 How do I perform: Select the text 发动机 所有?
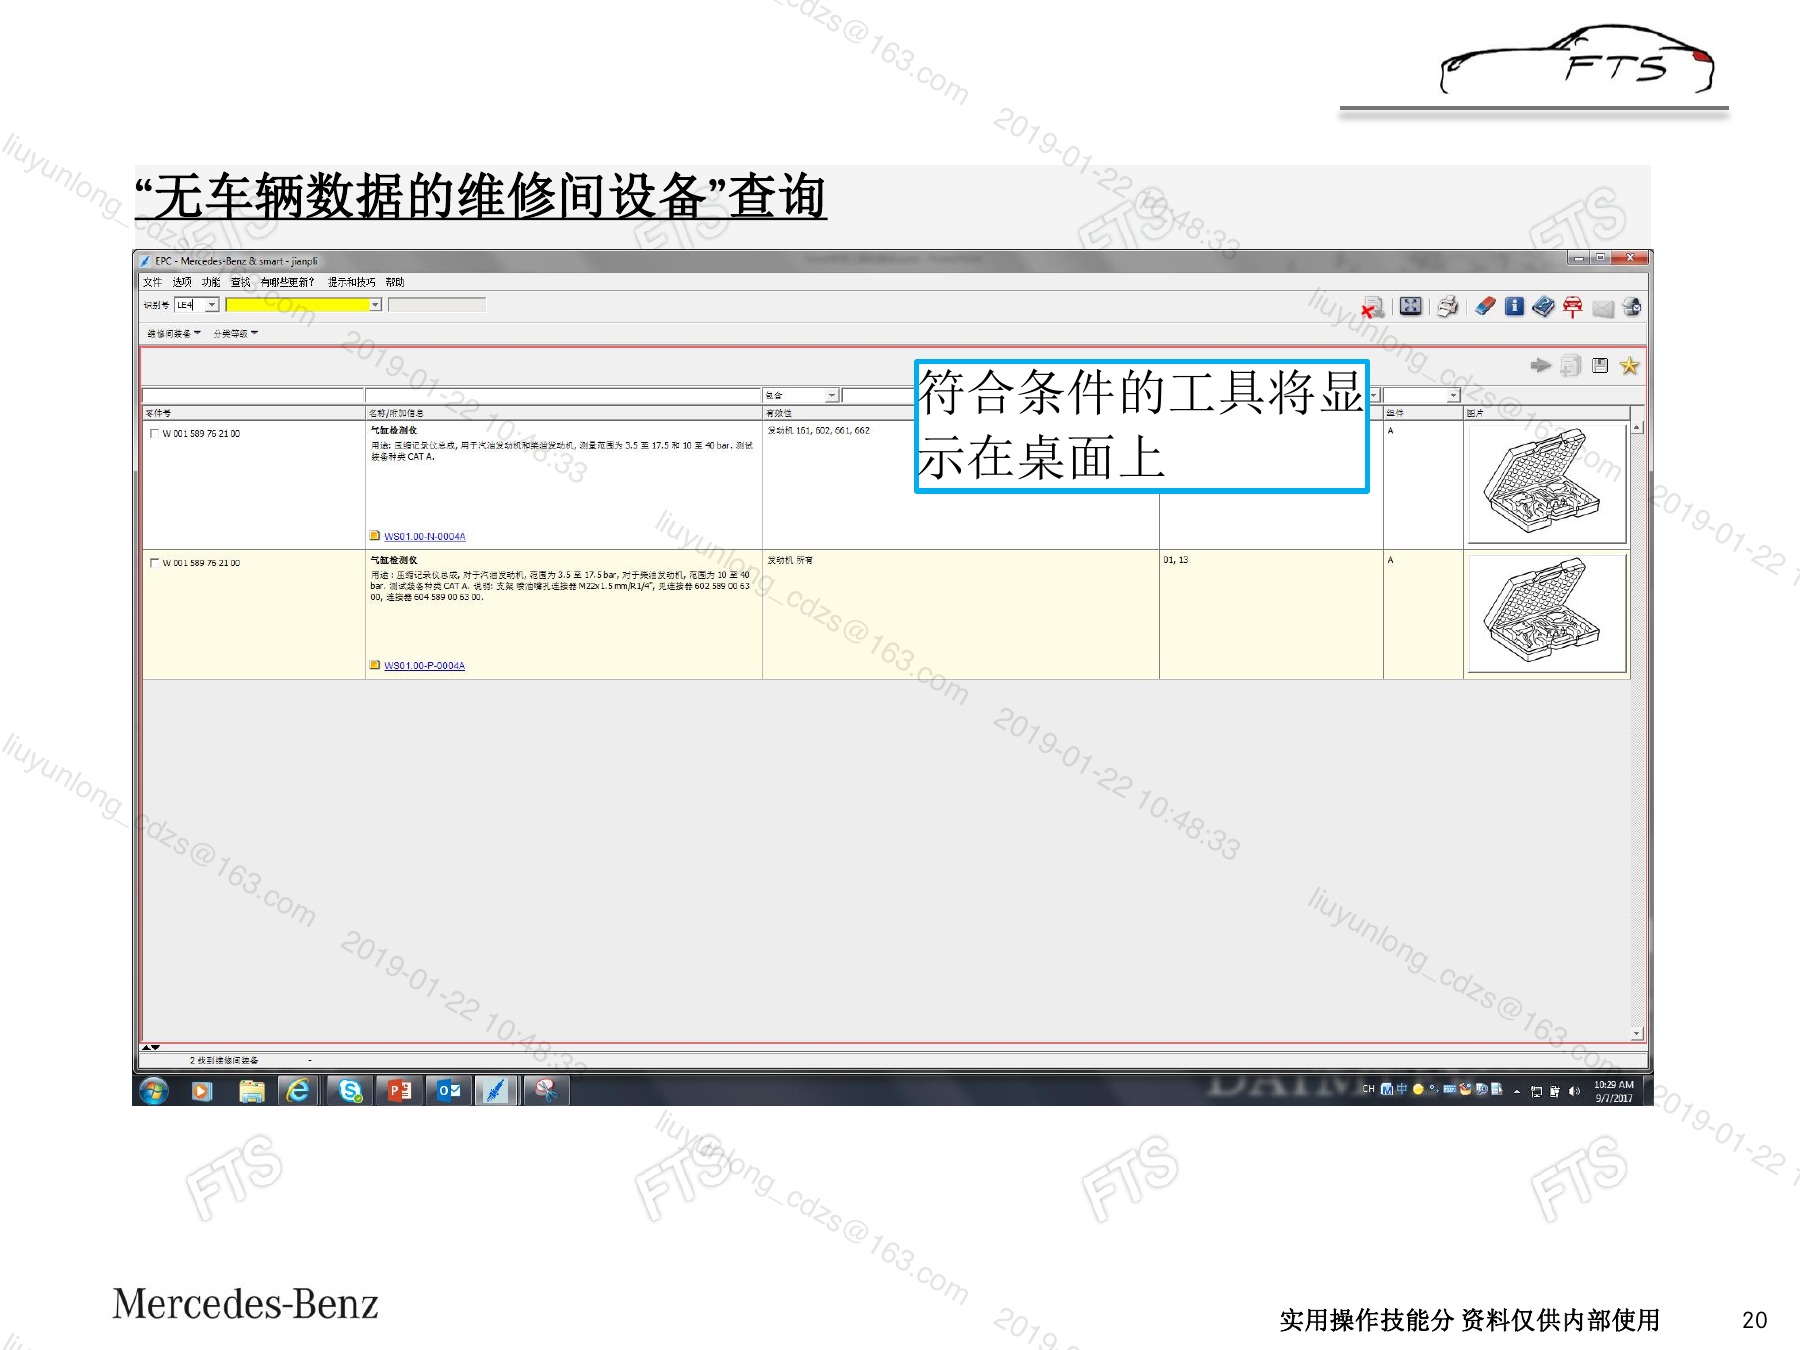pos(790,560)
